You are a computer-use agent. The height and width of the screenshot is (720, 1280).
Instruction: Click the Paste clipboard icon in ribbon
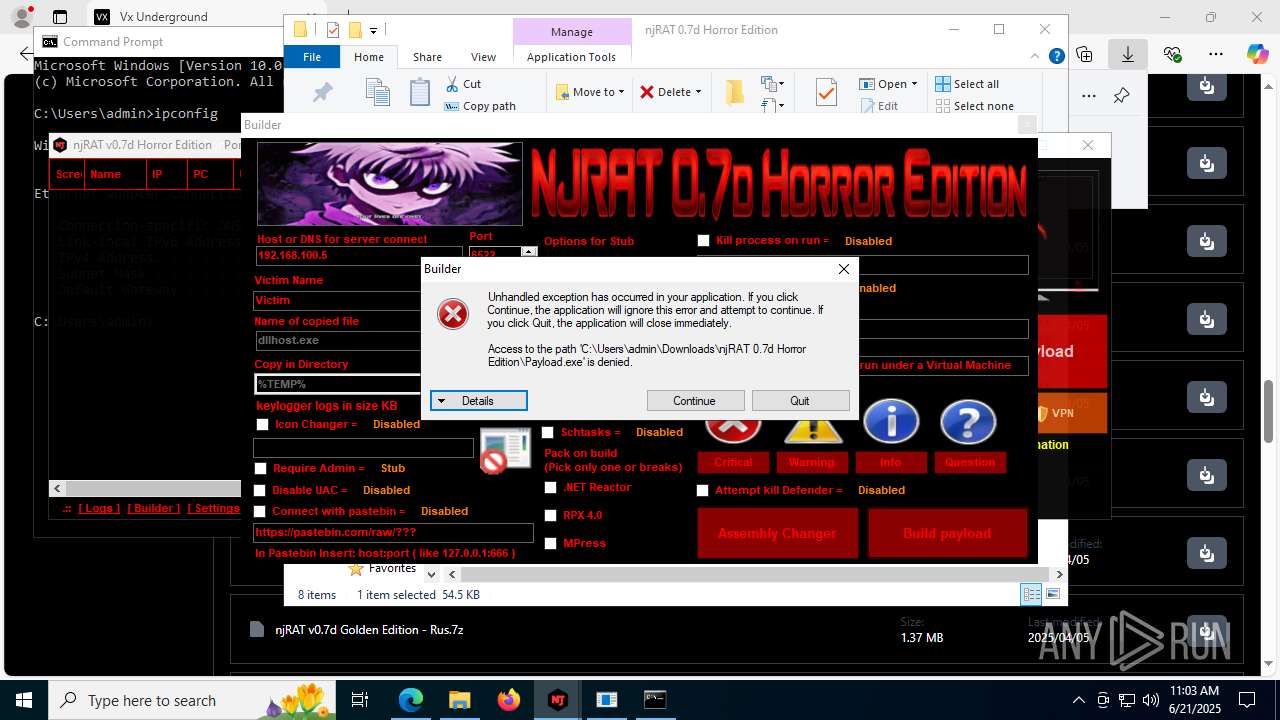[420, 93]
